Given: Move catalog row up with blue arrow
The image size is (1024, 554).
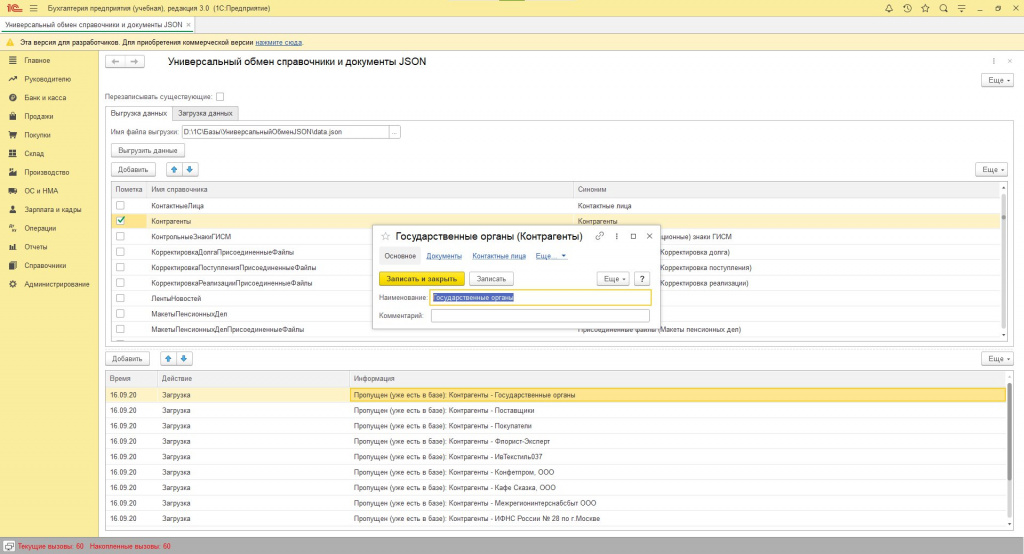Looking at the screenshot, I should 174,169.
